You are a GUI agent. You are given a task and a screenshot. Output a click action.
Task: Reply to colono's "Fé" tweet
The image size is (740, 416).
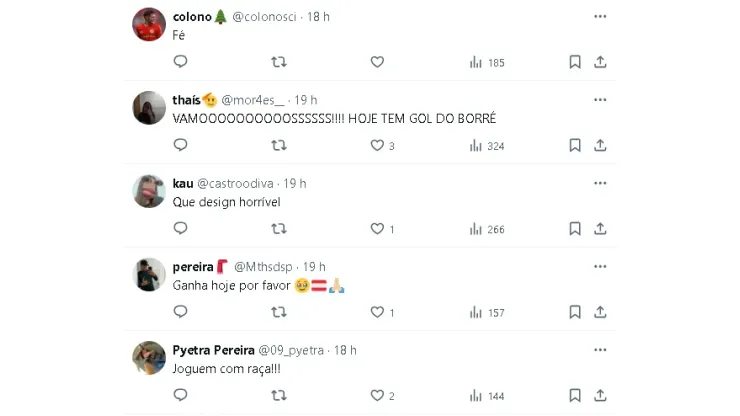[181, 62]
